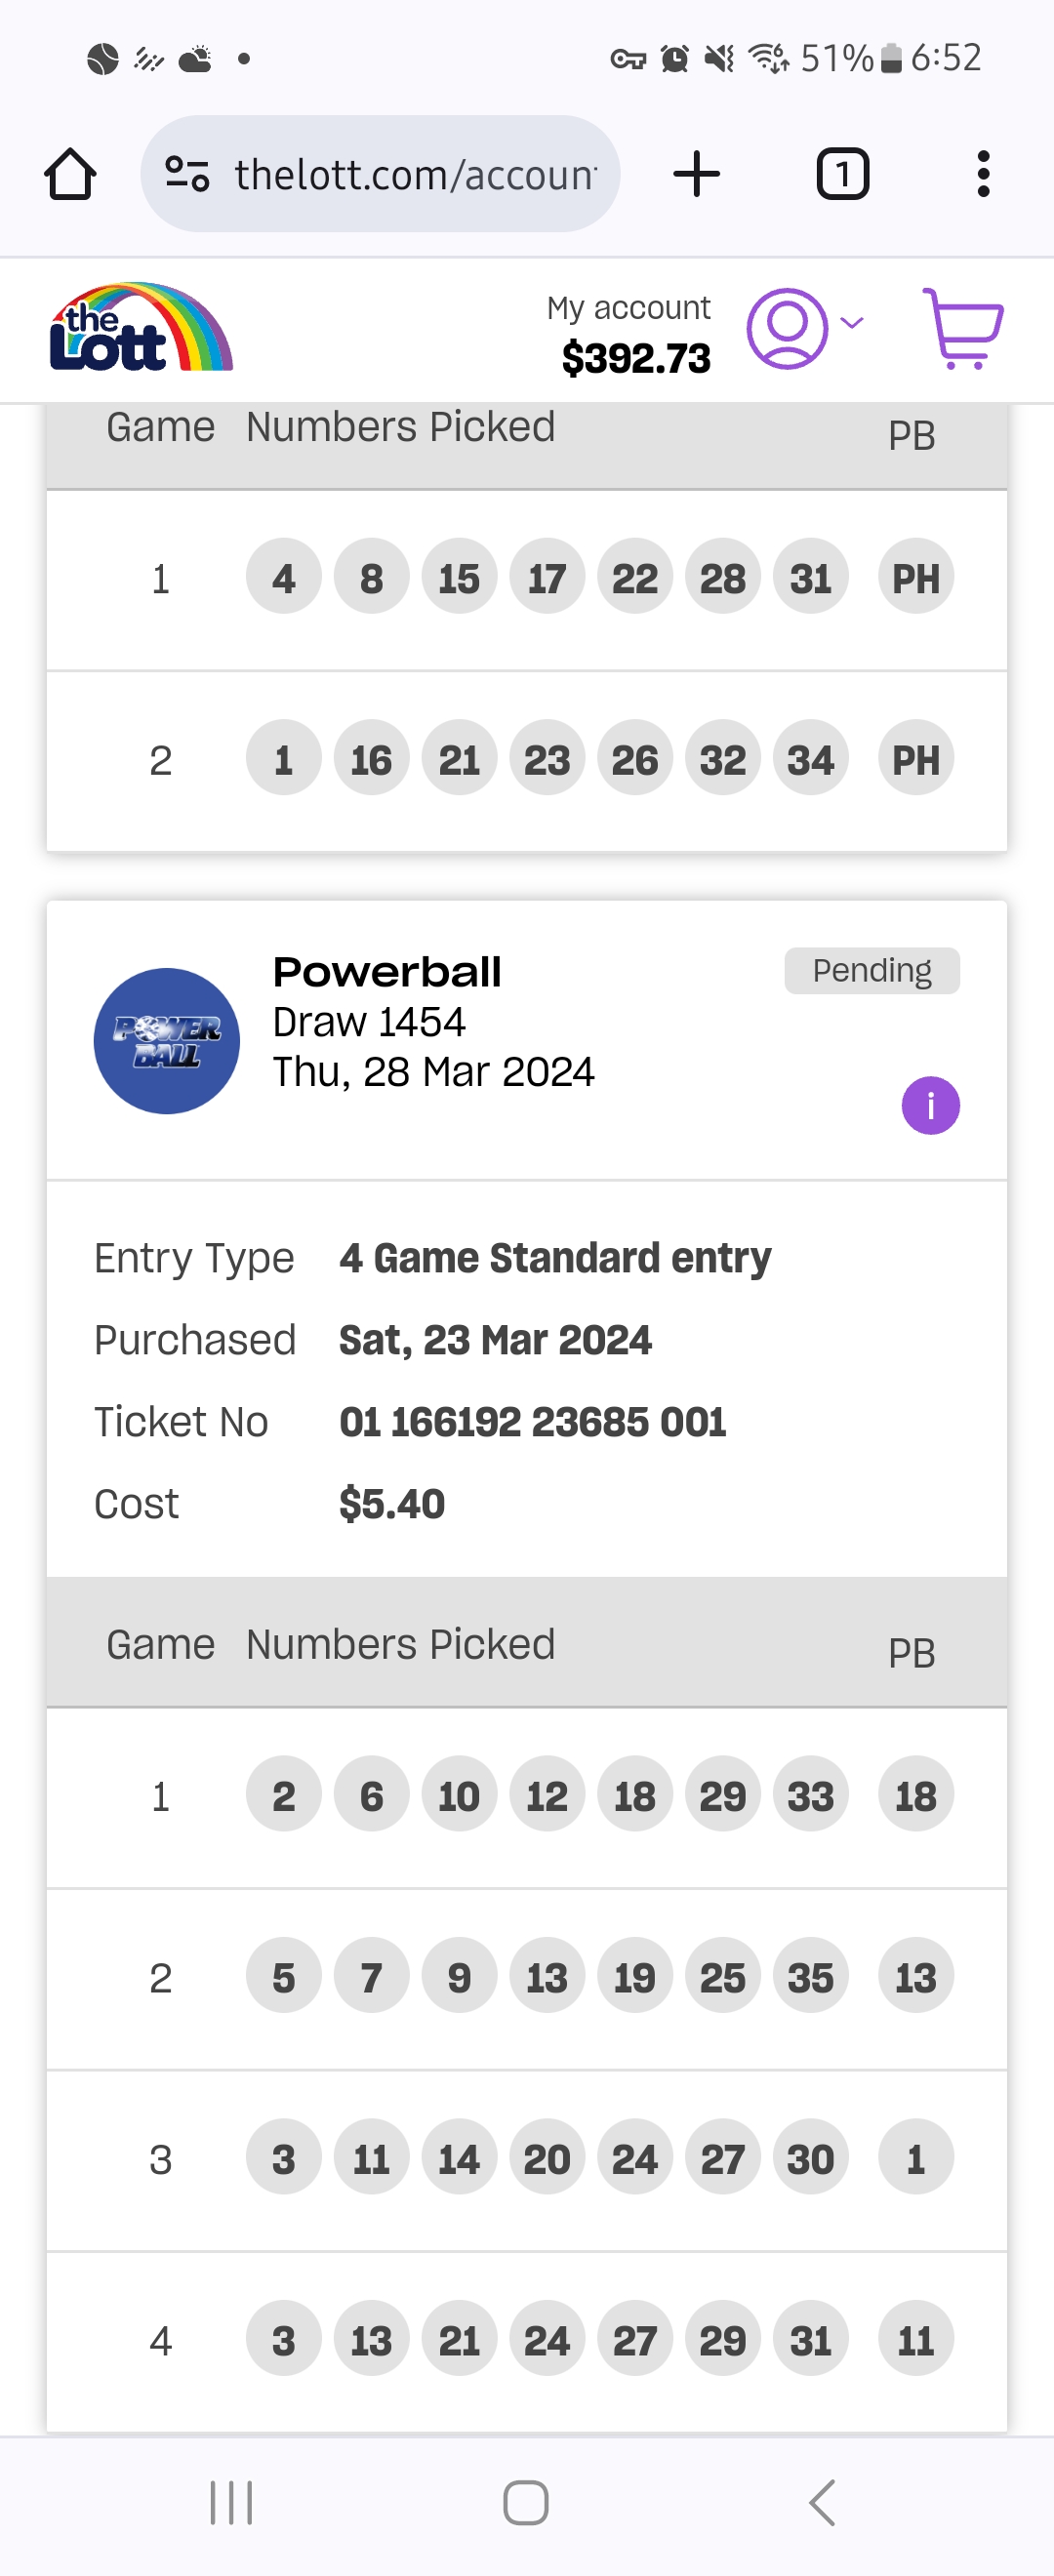Click the Pending status badge

871,971
